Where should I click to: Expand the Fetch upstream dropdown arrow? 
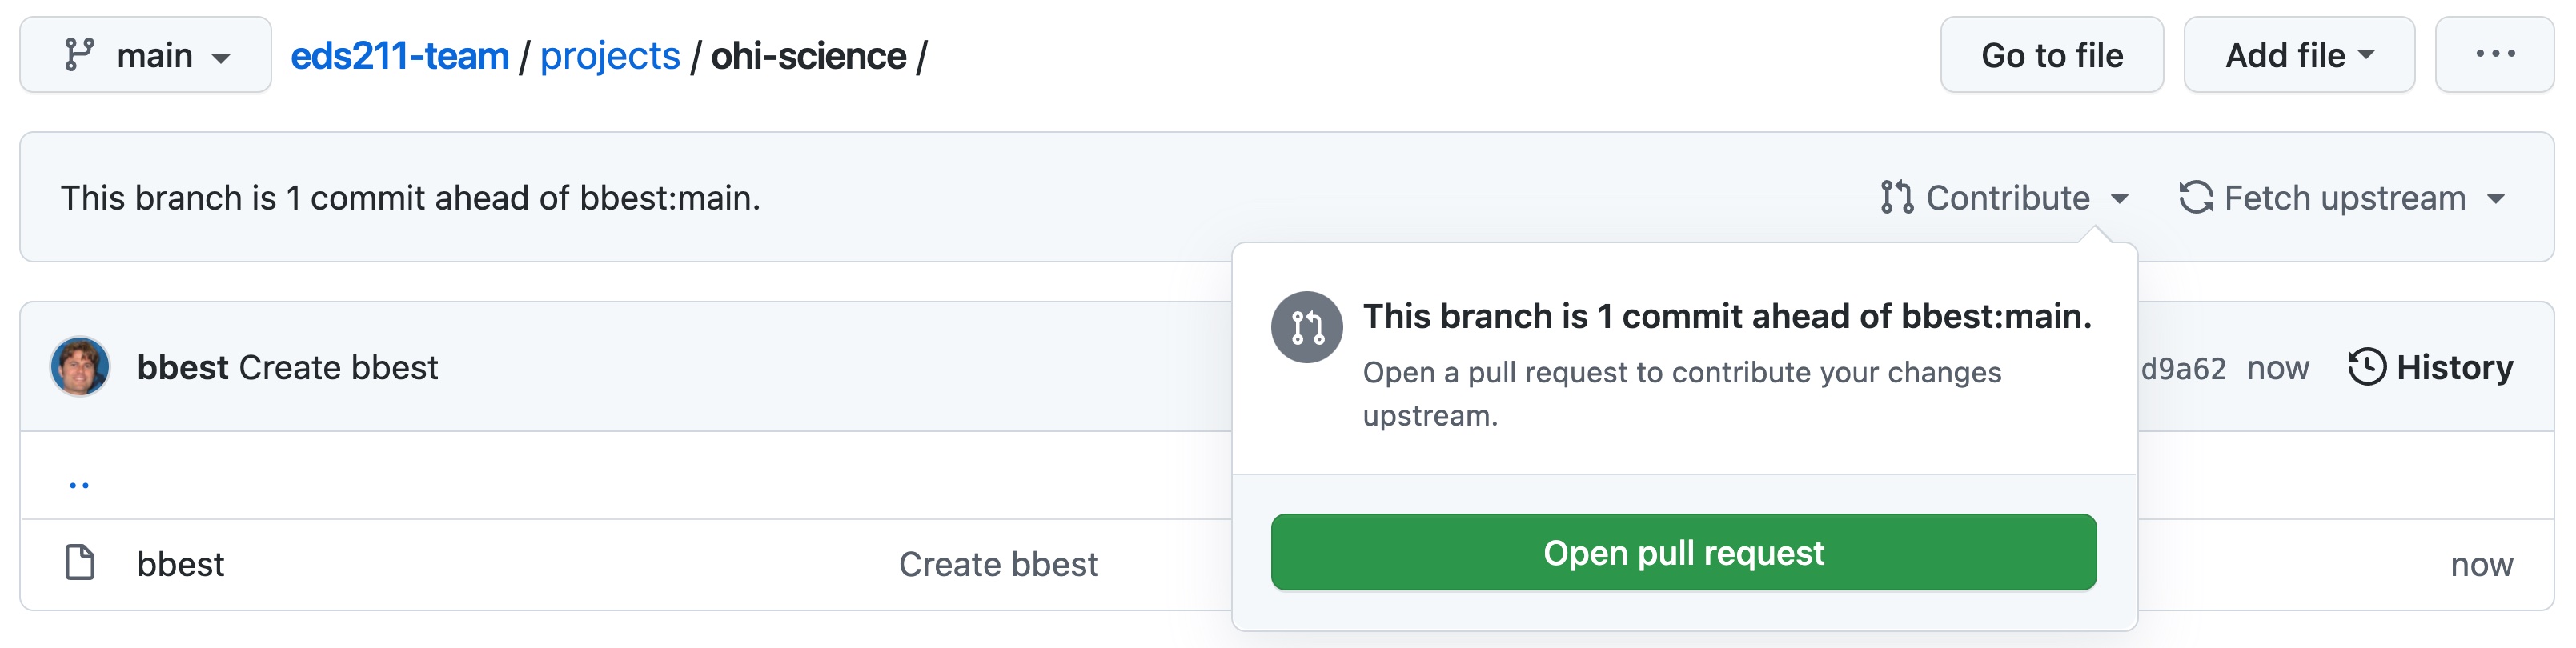(x=2496, y=199)
